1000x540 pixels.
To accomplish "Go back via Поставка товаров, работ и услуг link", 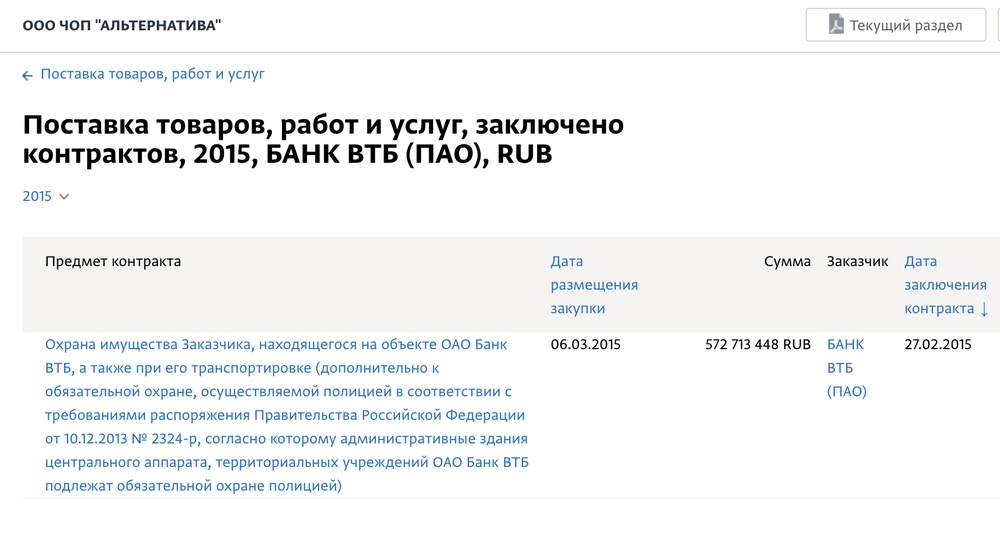I will tap(152, 74).
